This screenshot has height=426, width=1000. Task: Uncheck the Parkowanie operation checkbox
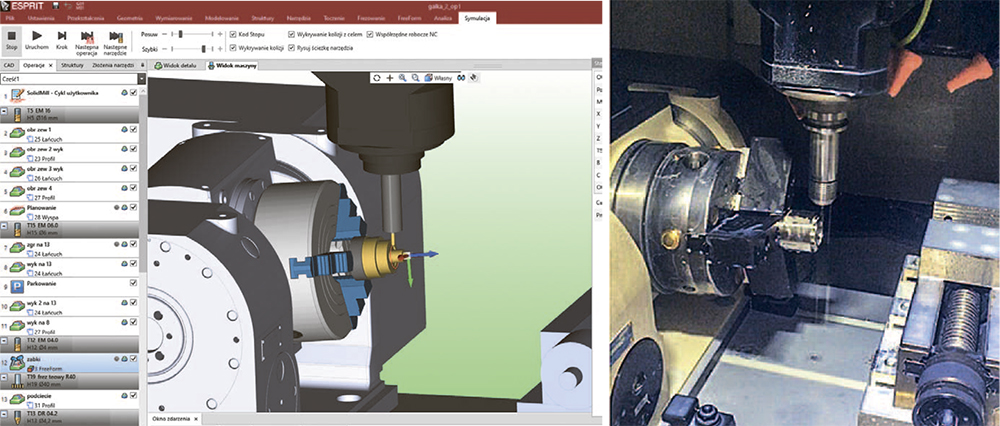(x=133, y=283)
